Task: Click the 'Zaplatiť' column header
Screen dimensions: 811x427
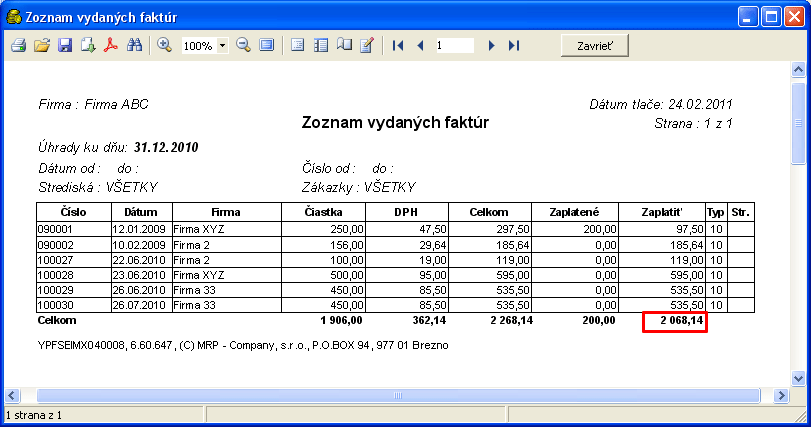Action: [x=662, y=212]
